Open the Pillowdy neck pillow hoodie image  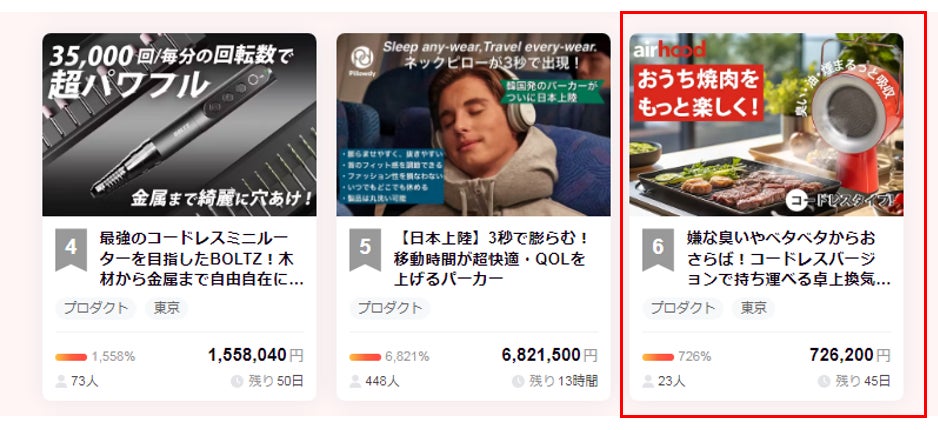pos(473,124)
